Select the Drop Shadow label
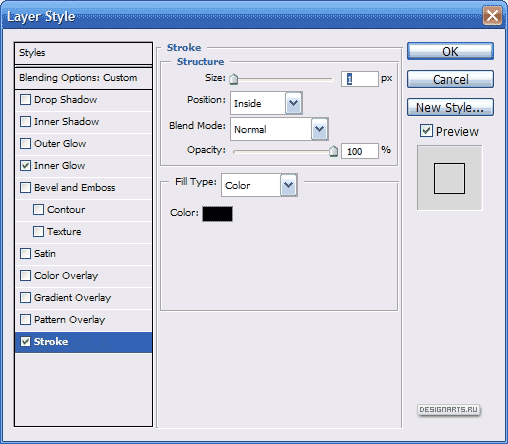Screen dimensions: 508x444 point(66,100)
